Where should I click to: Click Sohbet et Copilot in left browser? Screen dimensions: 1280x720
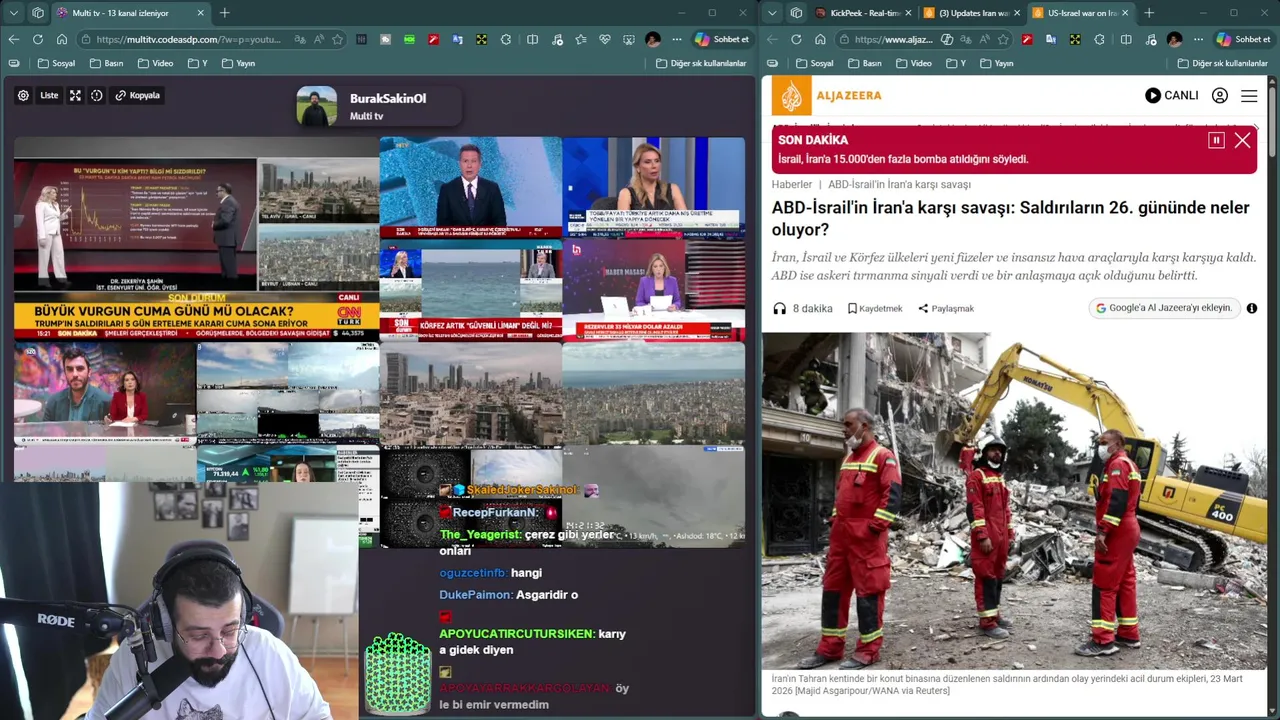coord(722,39)
